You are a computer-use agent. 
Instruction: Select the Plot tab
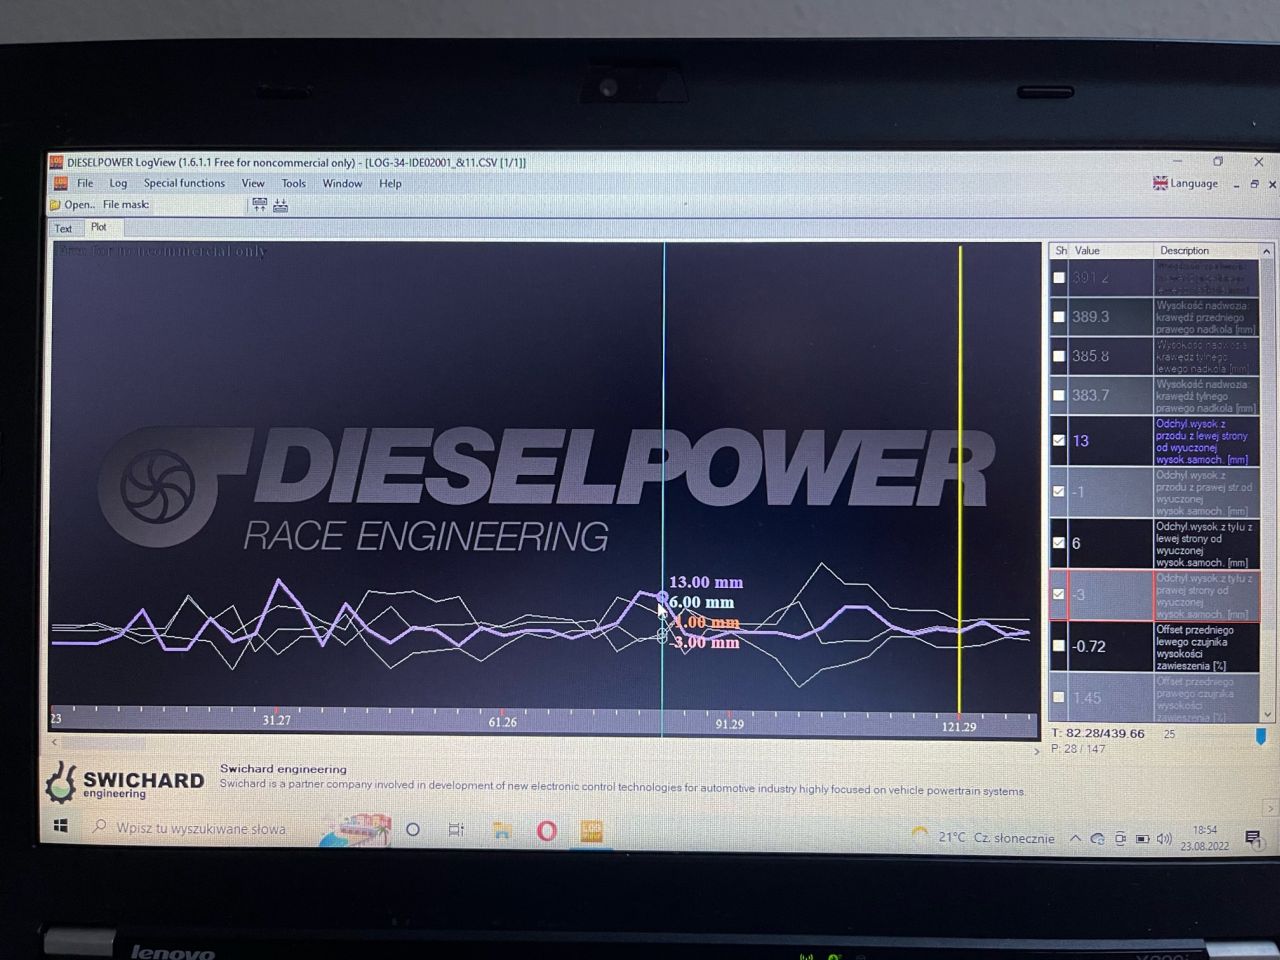(x=98, y=227)
